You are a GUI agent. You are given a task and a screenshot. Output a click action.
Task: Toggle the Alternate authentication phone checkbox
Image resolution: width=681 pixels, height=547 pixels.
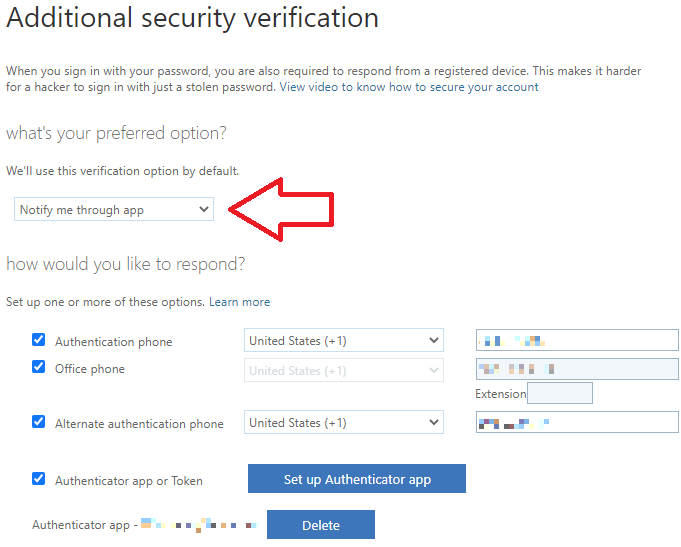click(38, 422)
